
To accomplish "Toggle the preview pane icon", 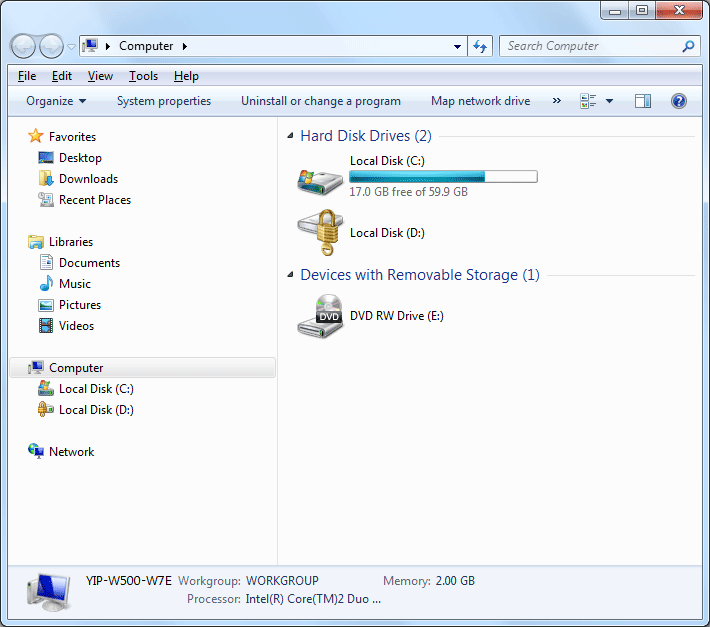I will coord(643,101).
